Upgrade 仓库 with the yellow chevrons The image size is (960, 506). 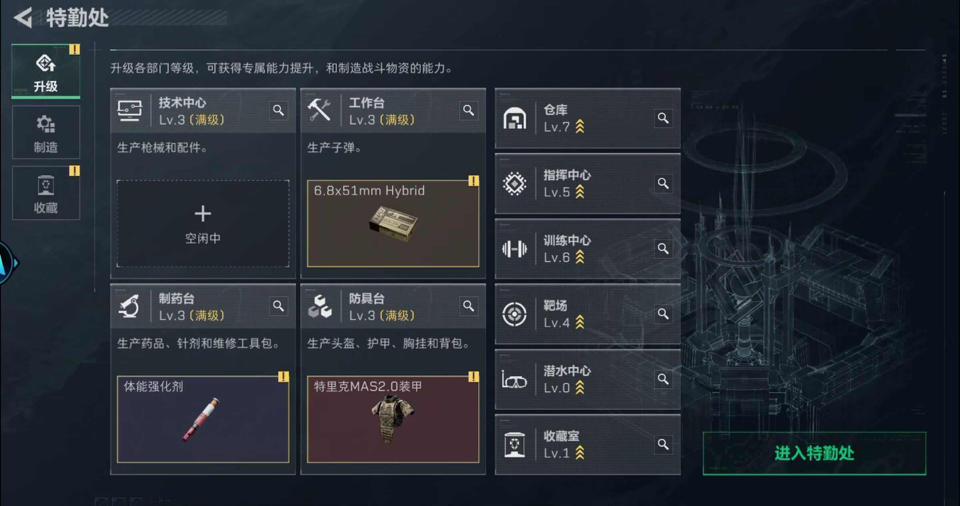pyautogui.click(x=580, y=127)
